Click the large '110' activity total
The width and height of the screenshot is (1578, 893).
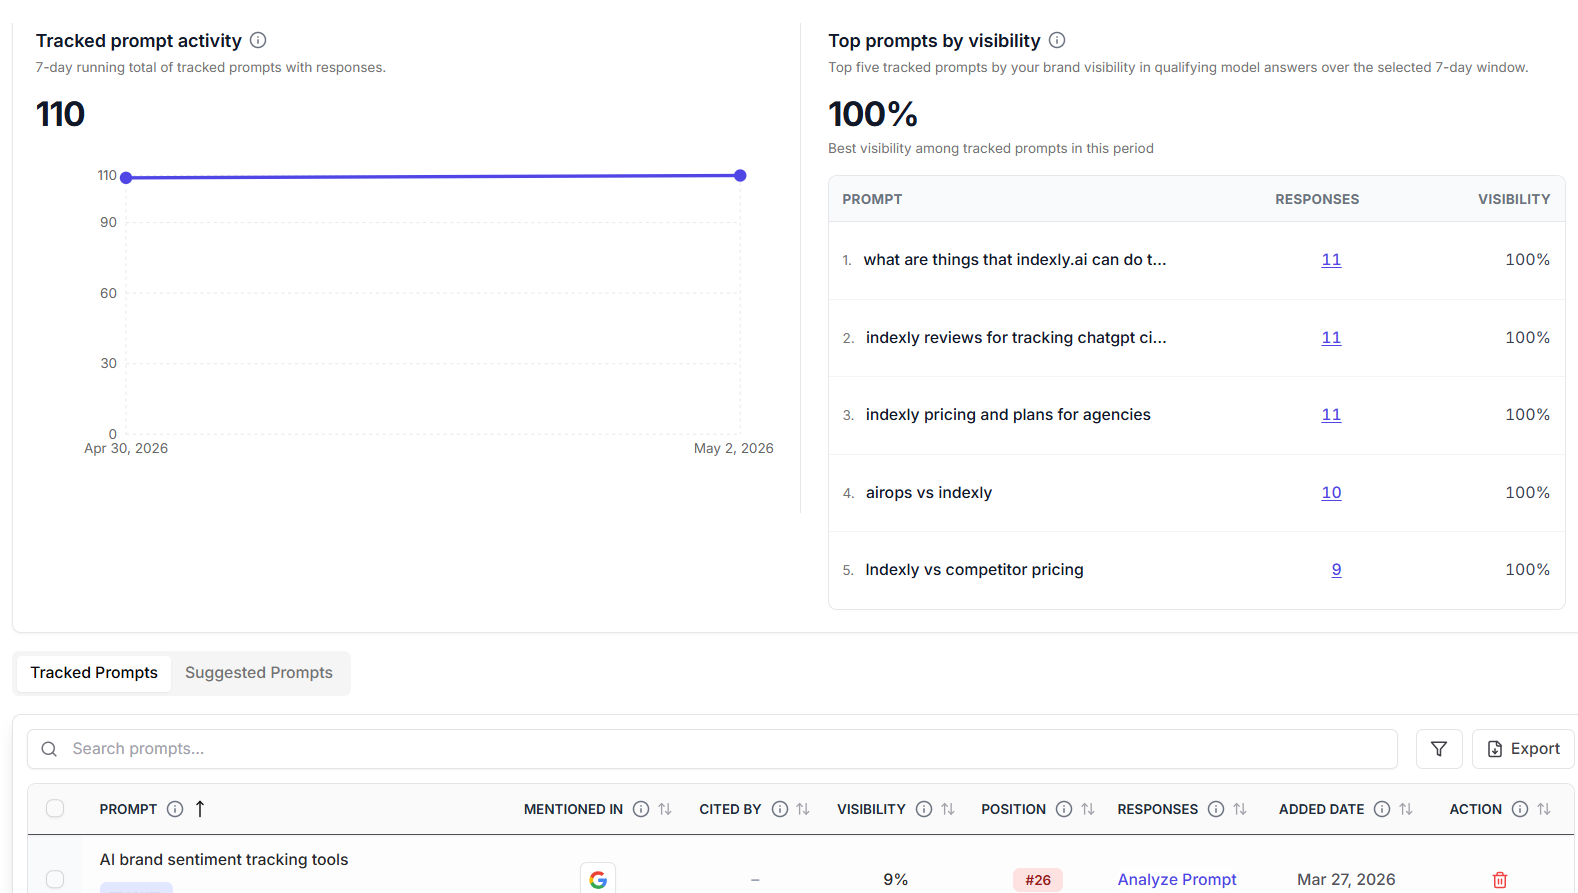(x=60, y=114)
